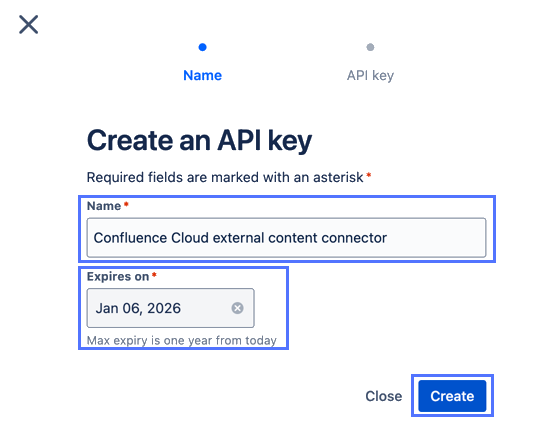This screenshot has width=534, height=430.
Task: Click the 'Create an API key' heading
Action: (199, 140)
